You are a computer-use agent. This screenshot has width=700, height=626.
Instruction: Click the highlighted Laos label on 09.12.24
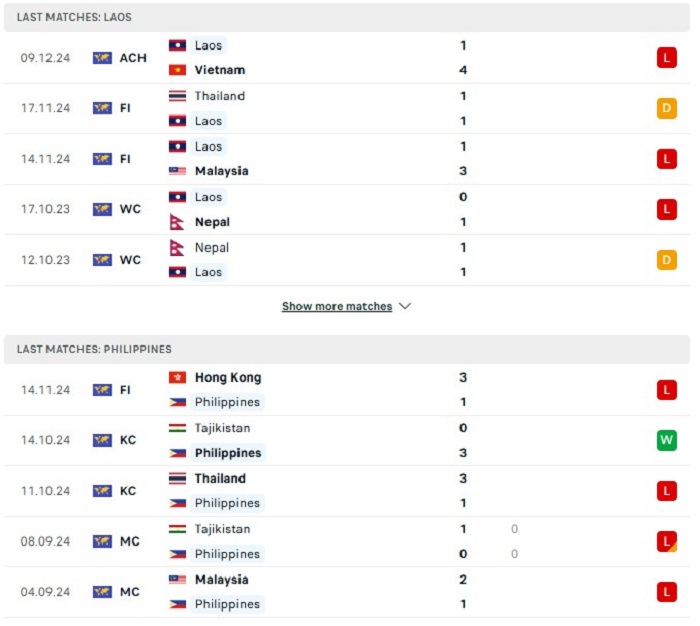tap(208, 46)
